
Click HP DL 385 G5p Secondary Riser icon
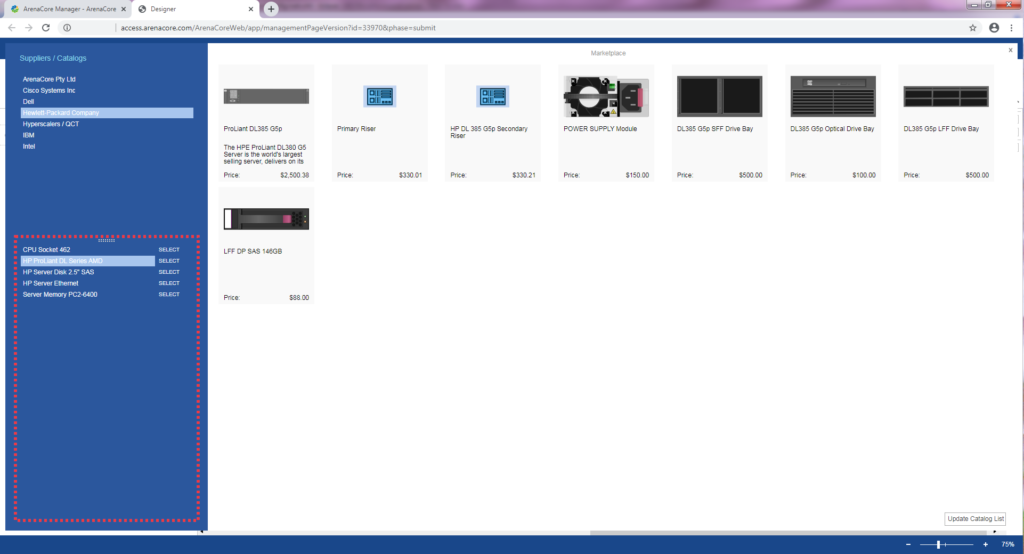[492, 96]
